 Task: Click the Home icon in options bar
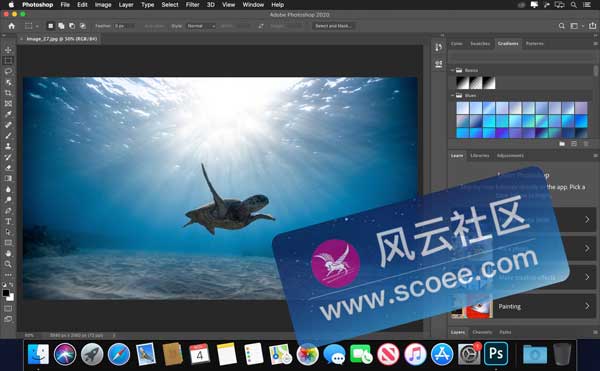tap(11, 26)
